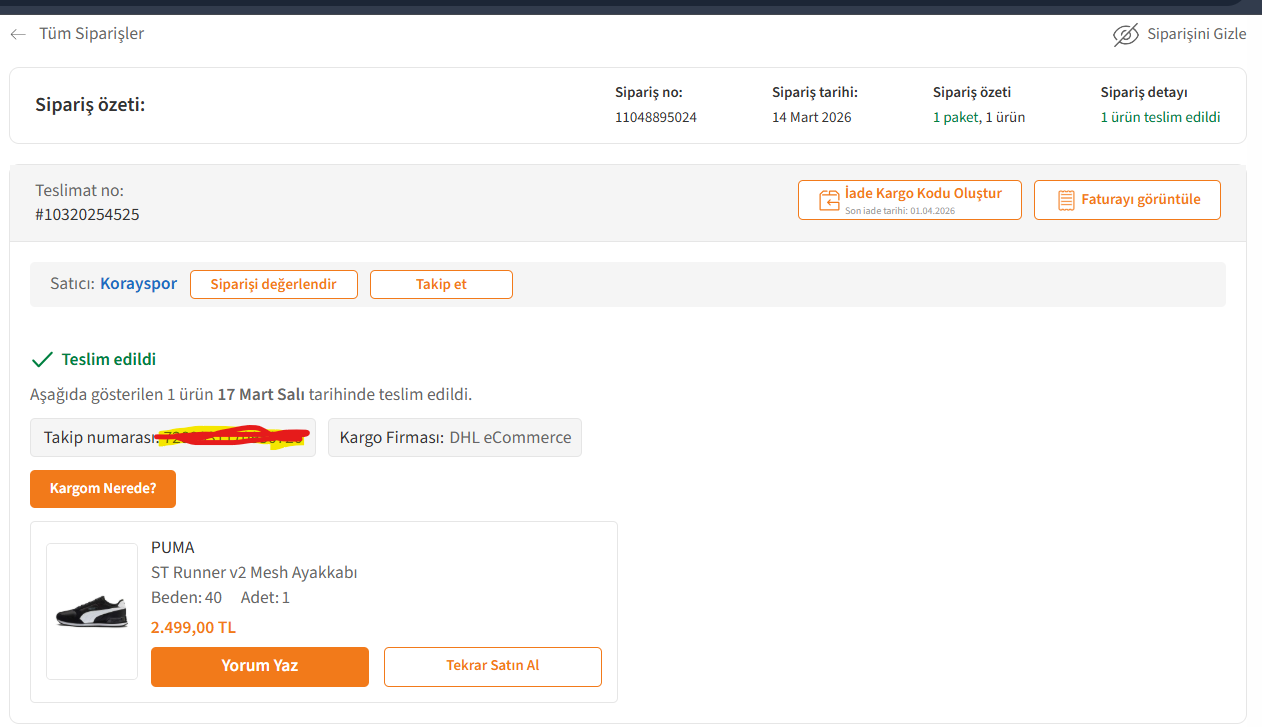Open ST Runner v2 Mesh Ayakkabı title
The width and height of the screenshot is (1262, 727).
click(254, 573)
